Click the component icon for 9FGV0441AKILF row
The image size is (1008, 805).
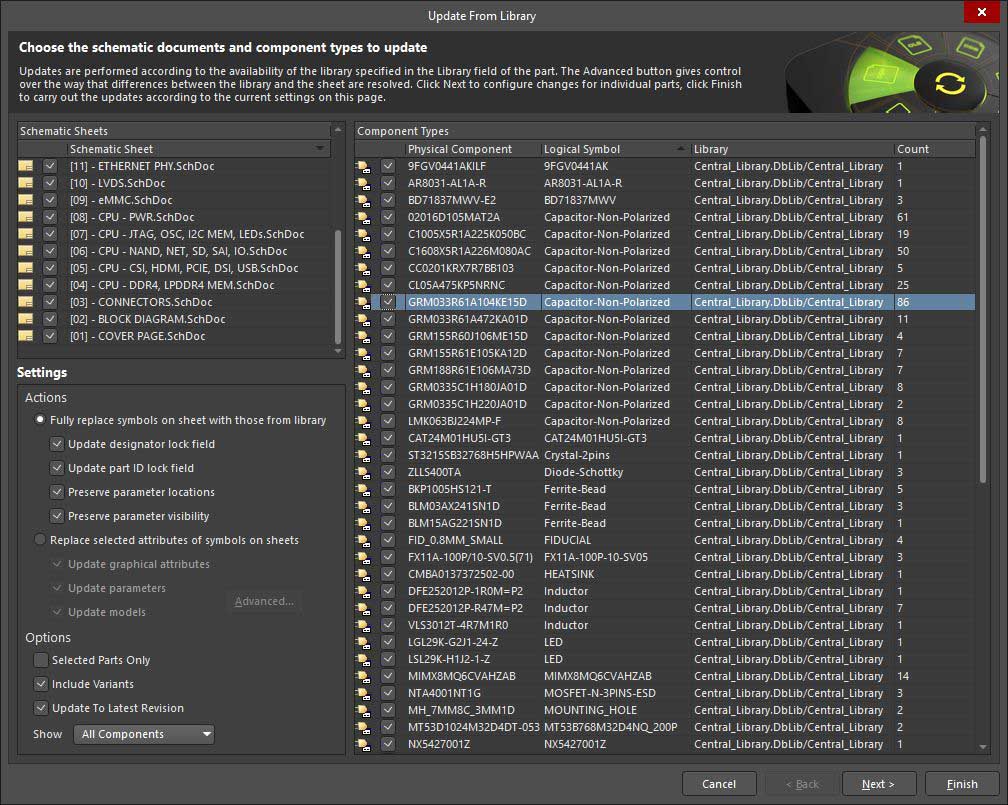pos(363,167)
